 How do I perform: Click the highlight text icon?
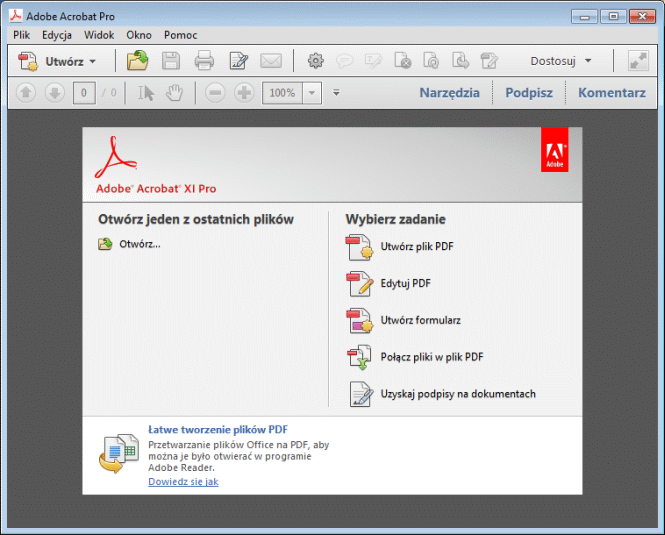tap(373, 61)
